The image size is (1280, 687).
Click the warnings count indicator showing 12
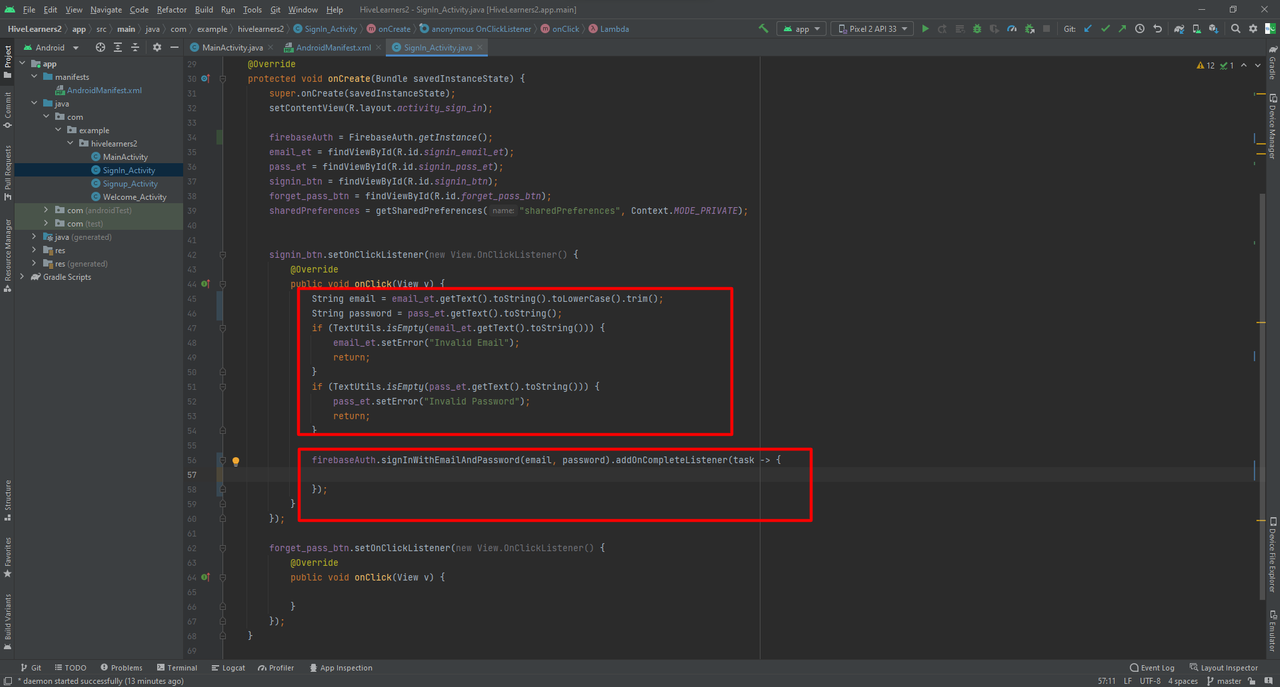click(x=1206, y=65)
